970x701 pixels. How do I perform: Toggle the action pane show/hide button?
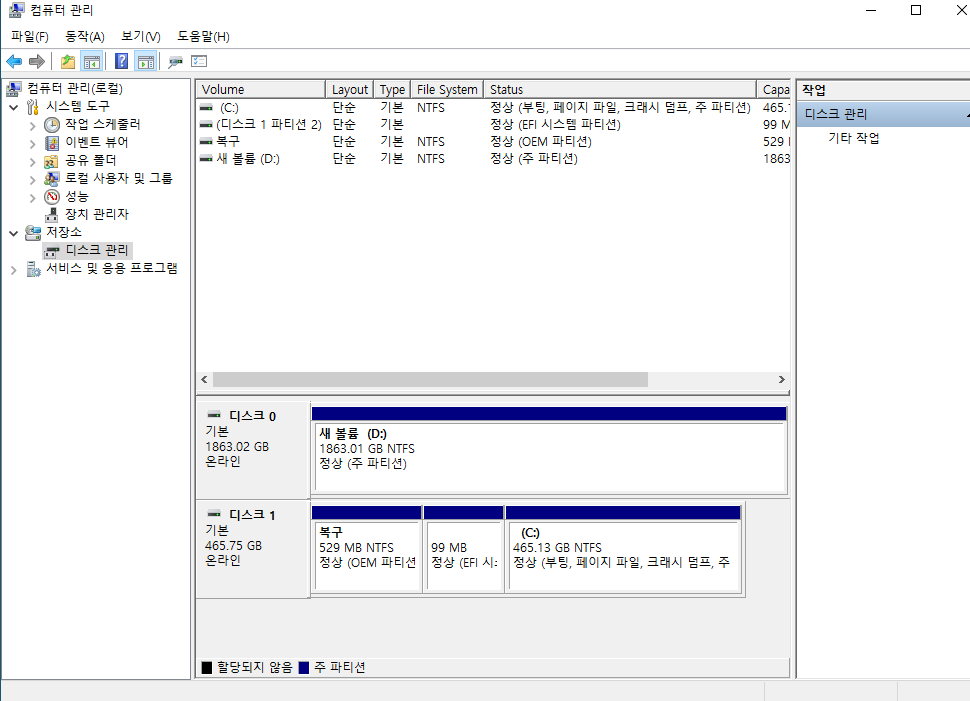(145, 62)
